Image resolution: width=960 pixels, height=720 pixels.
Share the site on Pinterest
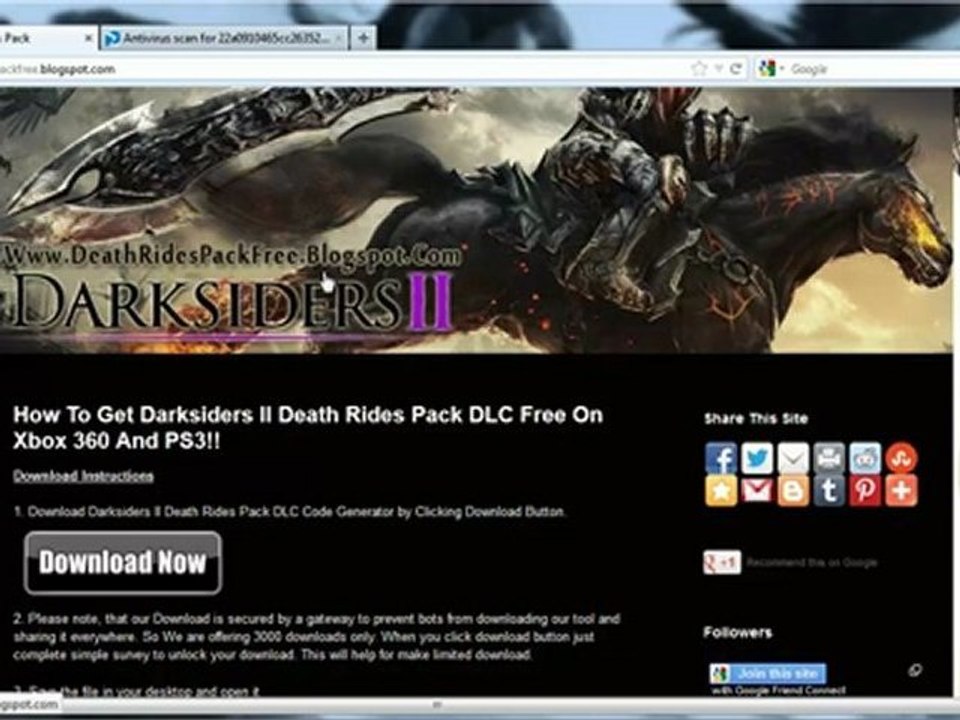(x=865, y=491)
